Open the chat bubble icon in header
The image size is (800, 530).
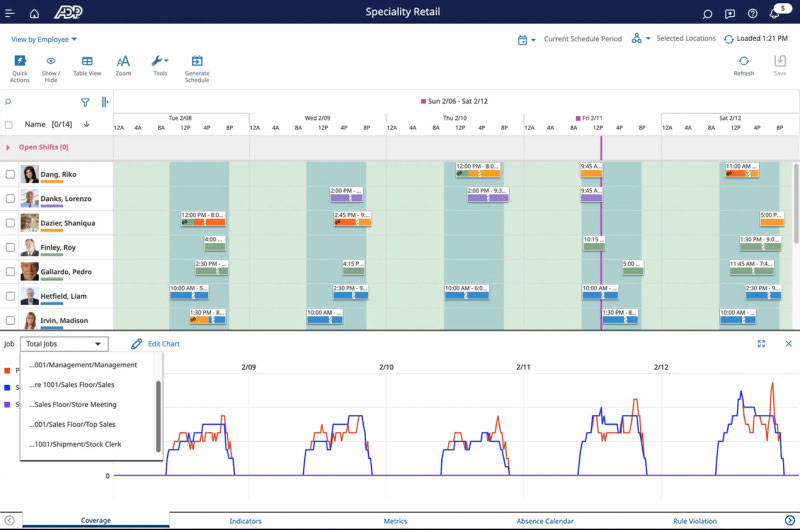[x=707, y=14]
